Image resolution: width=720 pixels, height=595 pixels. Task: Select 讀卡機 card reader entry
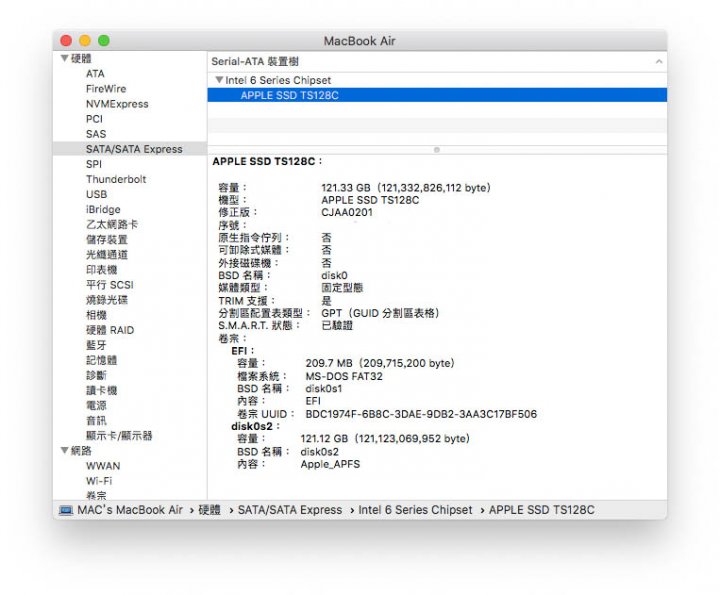(101, 391)
